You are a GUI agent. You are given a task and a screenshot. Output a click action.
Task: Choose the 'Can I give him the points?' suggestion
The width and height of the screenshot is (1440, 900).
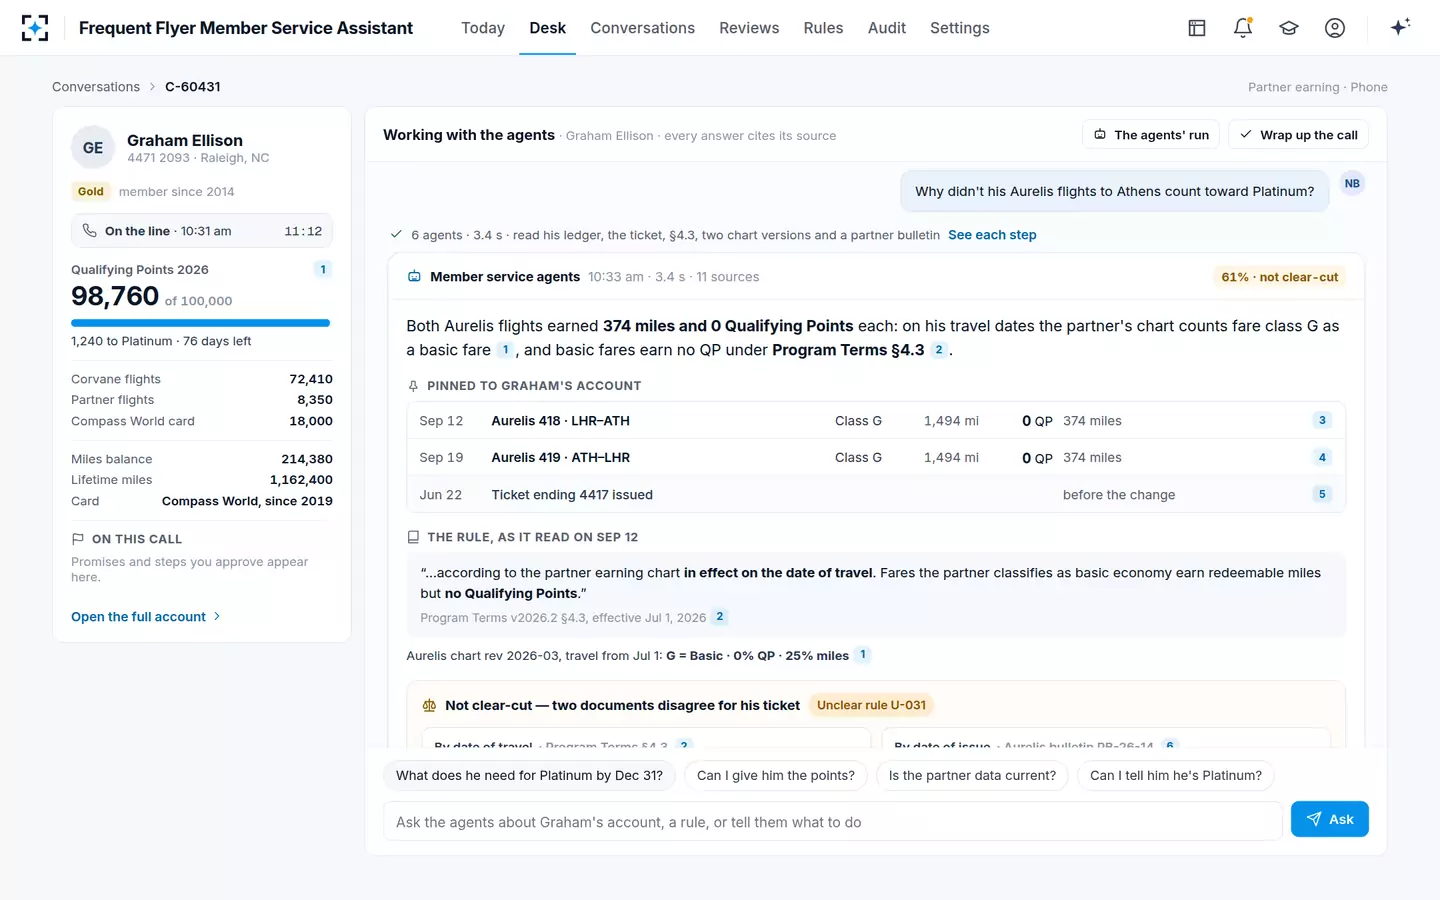click(776, 776)
